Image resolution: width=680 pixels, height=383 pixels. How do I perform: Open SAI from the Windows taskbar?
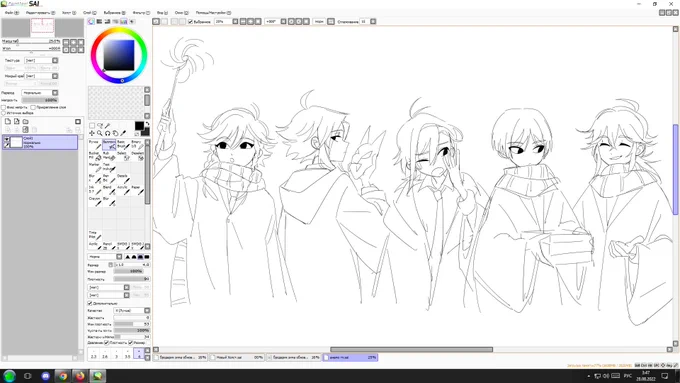pyautogui.click(x=98, y=376)
